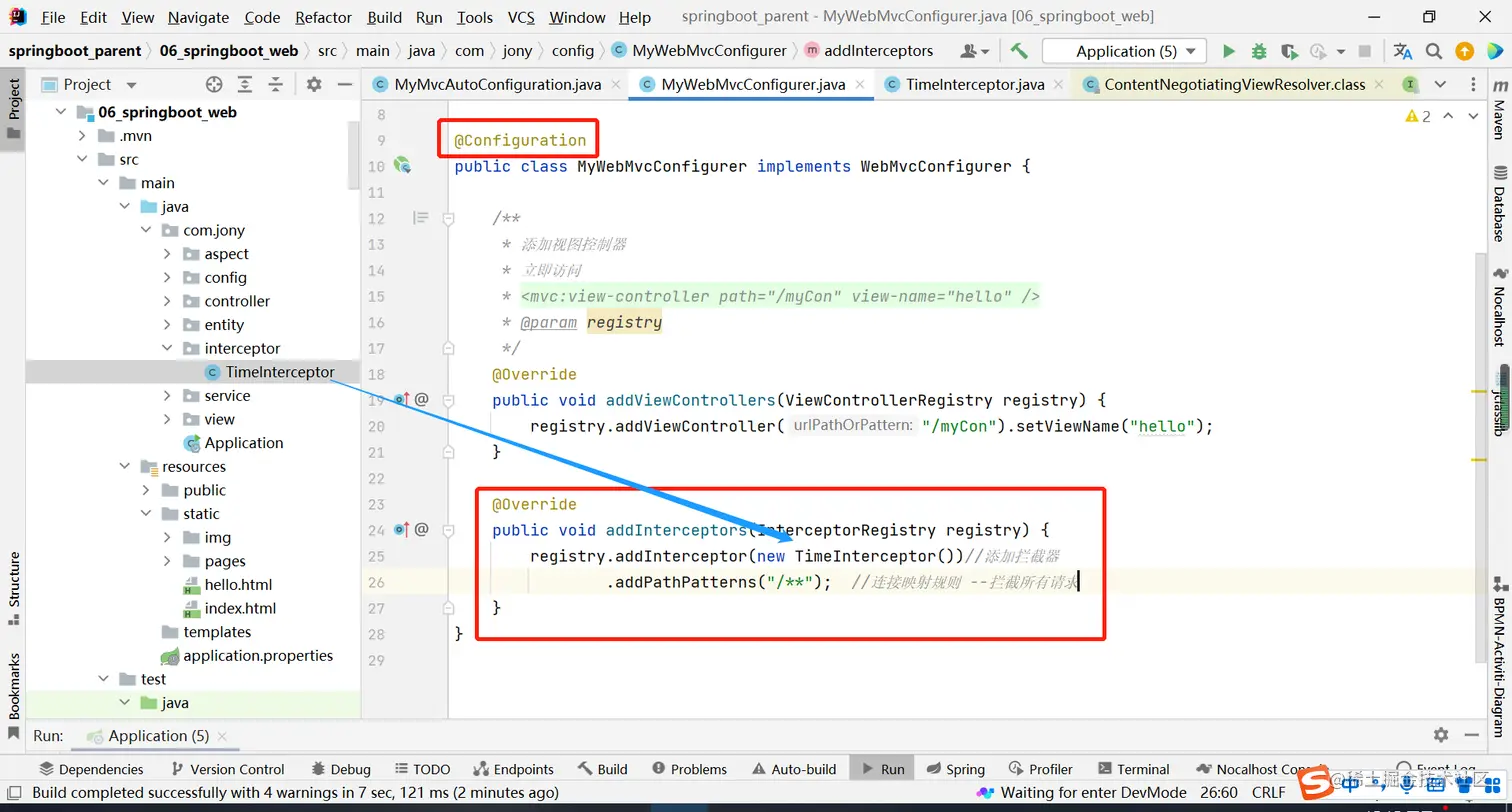1512x812 pixels.
Task: Expand the pages folder under static
Action: (x=167, y=561)
